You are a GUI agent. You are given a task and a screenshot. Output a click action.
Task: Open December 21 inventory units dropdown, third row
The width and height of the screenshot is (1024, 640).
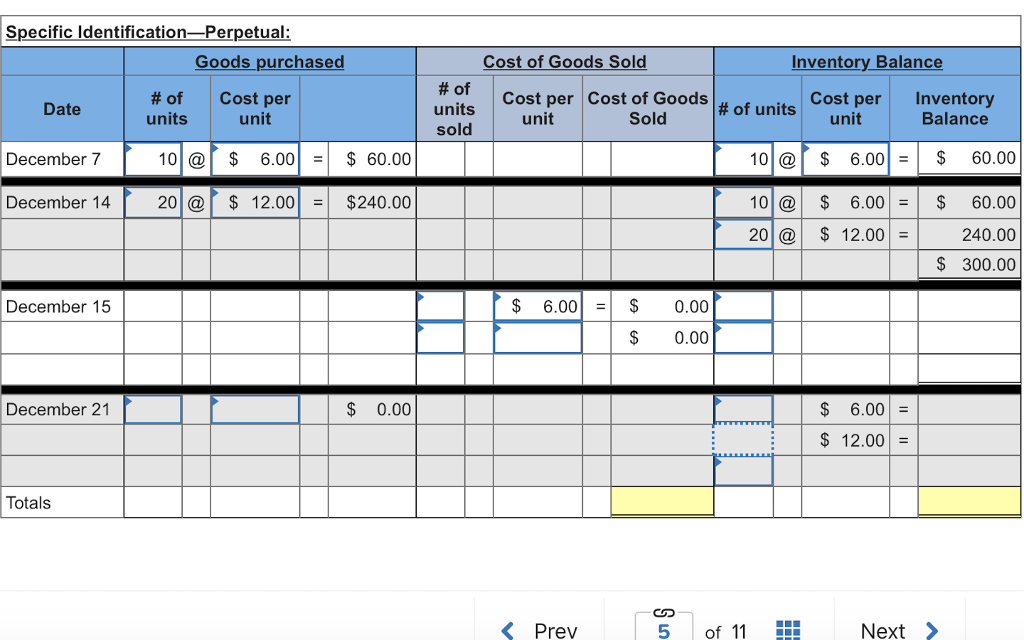(x=743, y=471)
